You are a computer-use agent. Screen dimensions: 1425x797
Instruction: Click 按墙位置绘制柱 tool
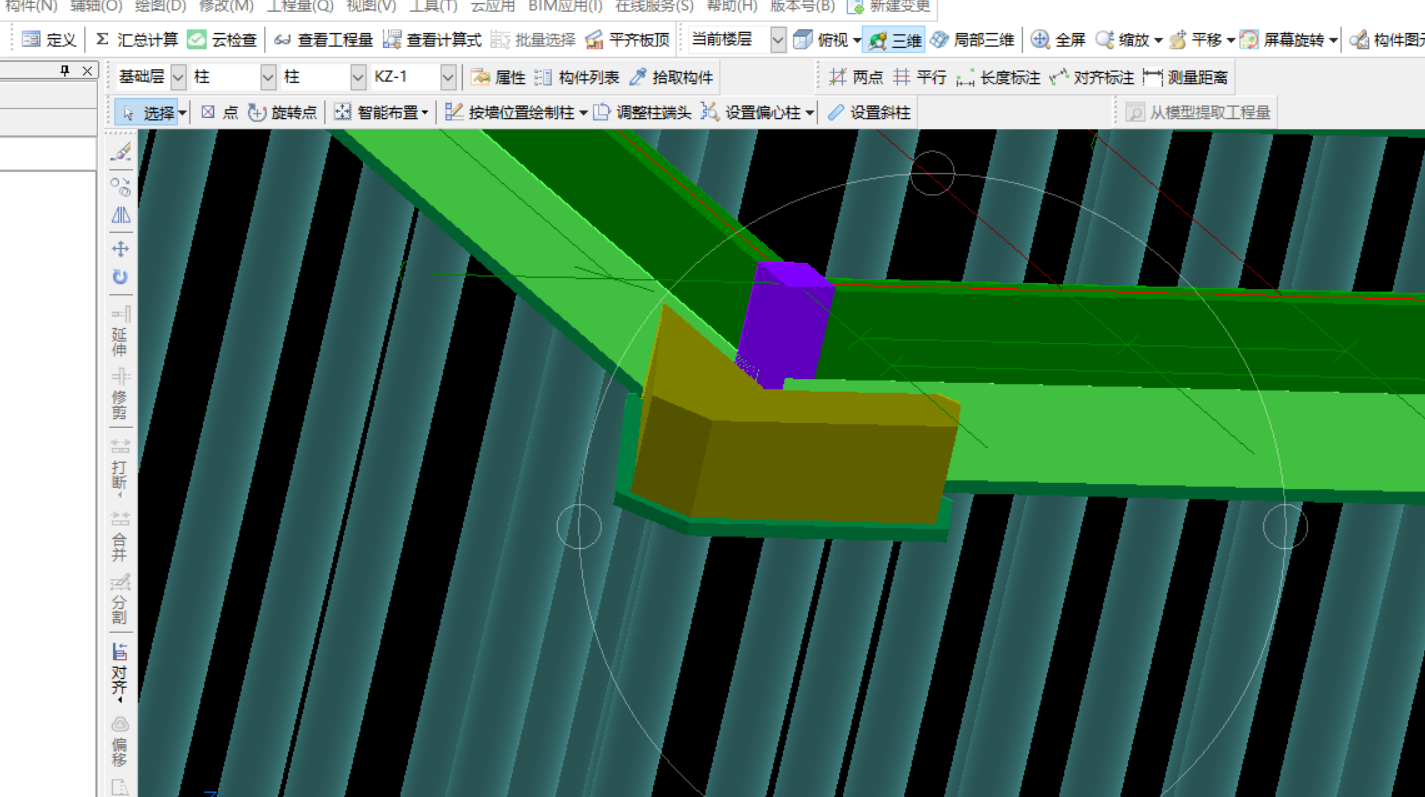click(x=510, y=113)
